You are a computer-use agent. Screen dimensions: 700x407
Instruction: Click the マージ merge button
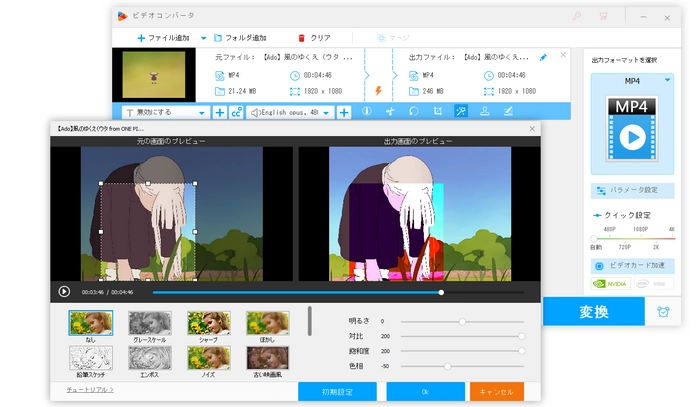click(x=393, y=38)
